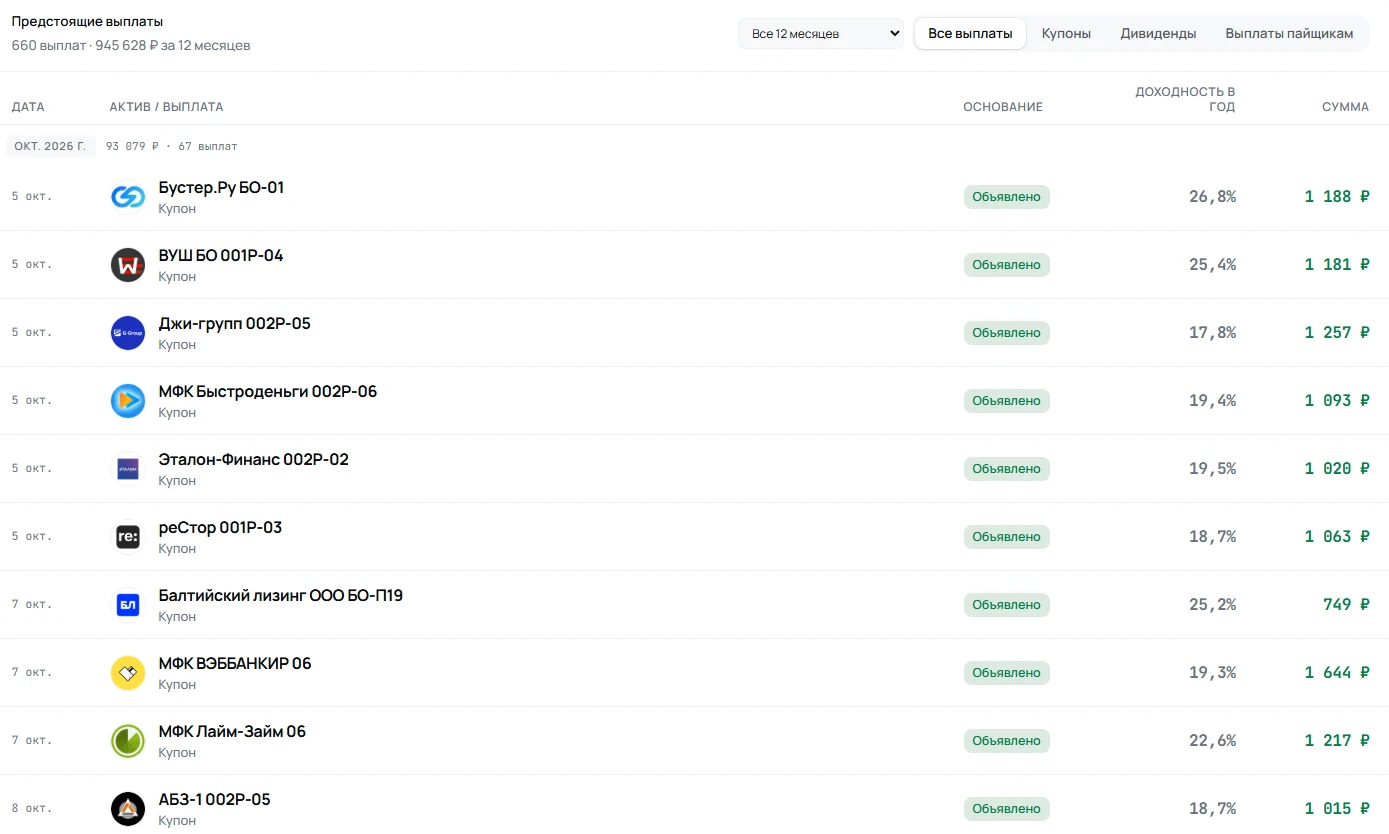Click the 749 ₽ payout amount
Image resolution: width=1389 pixels, height=834 pixels.
click(x=1346, y=605)
